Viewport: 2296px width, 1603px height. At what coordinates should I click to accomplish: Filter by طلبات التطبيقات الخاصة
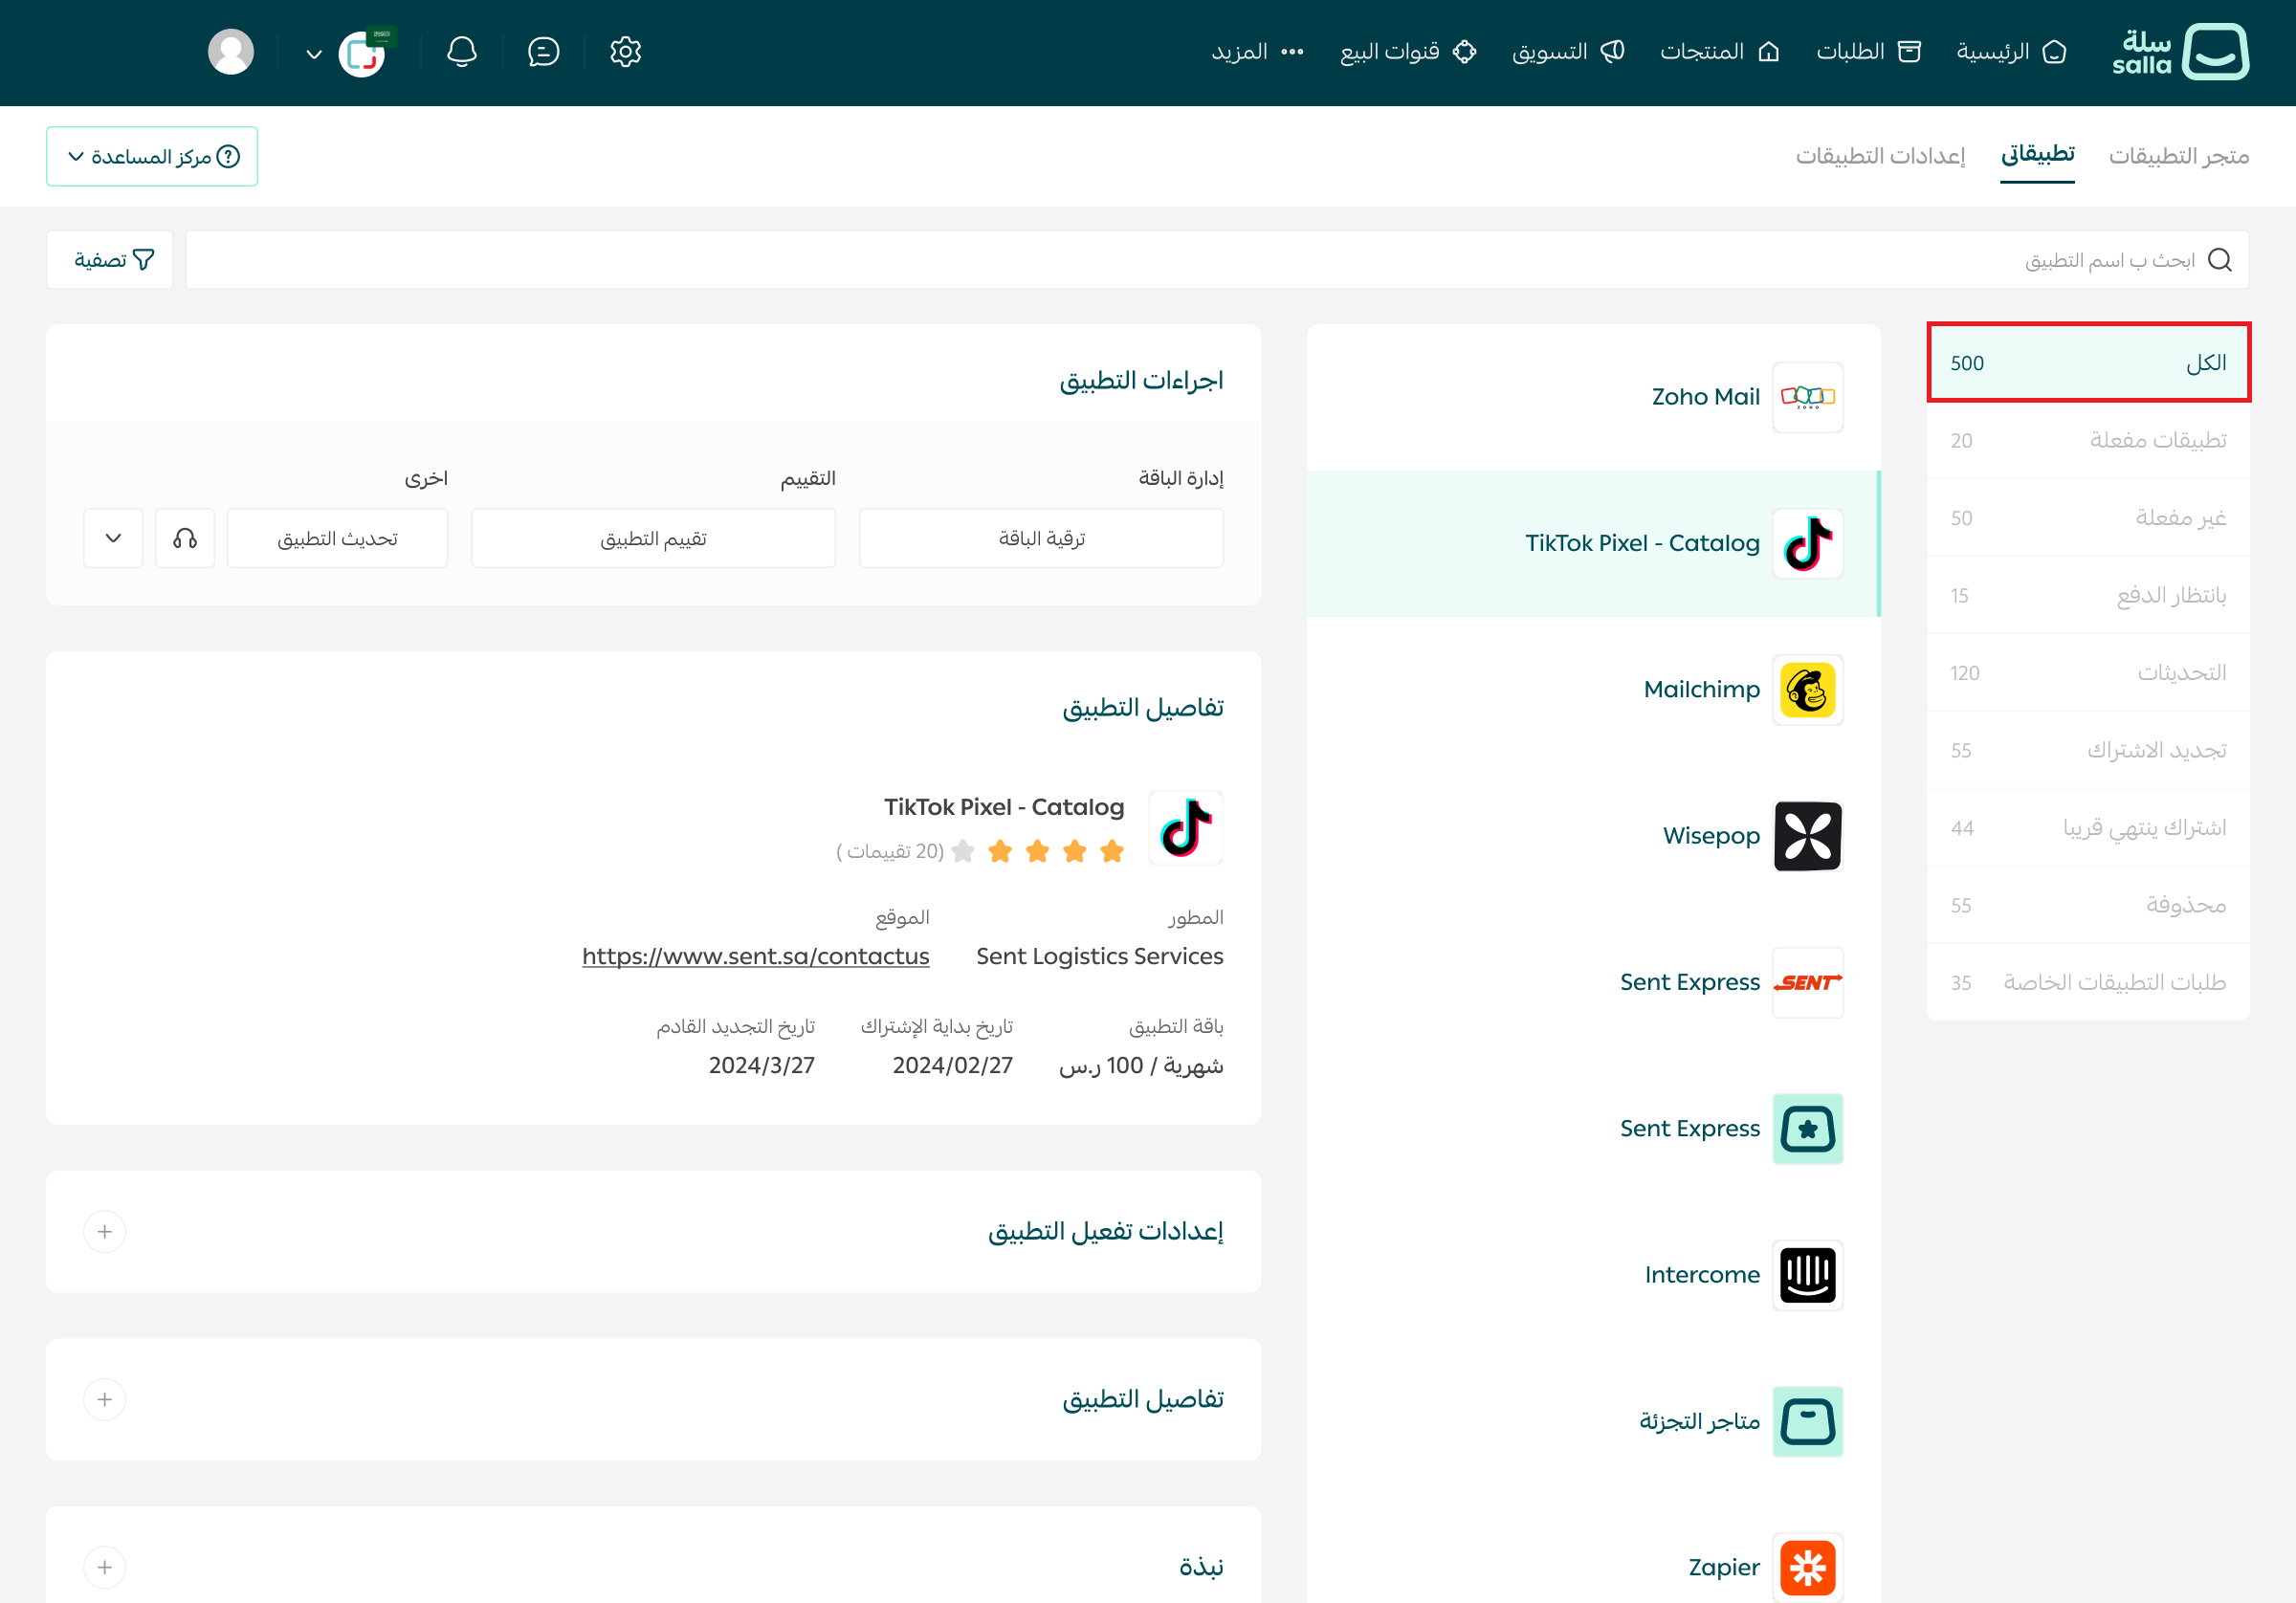[2088, 983]
